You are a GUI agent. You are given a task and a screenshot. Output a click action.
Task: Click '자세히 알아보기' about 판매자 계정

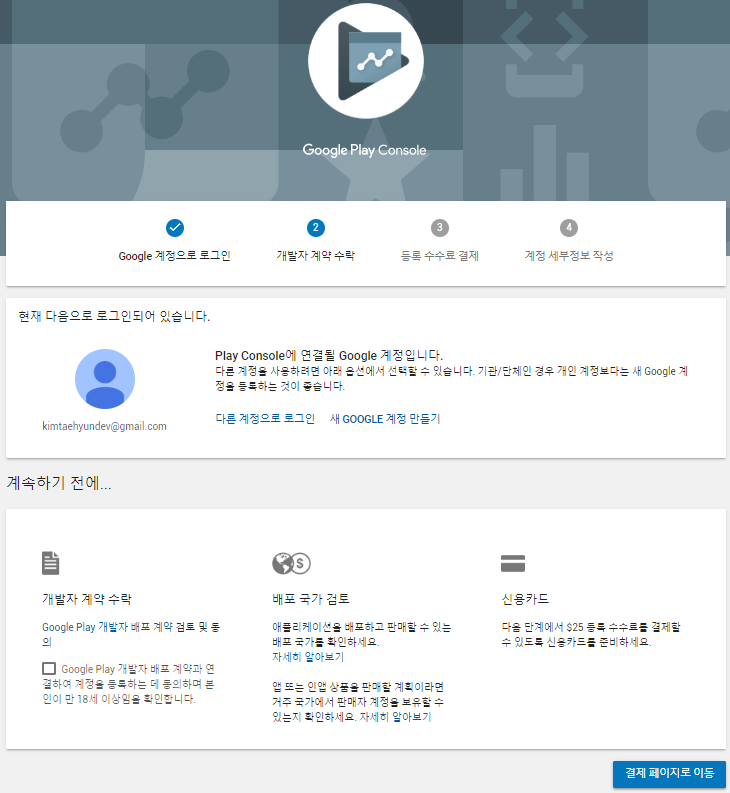click(395, 717)
